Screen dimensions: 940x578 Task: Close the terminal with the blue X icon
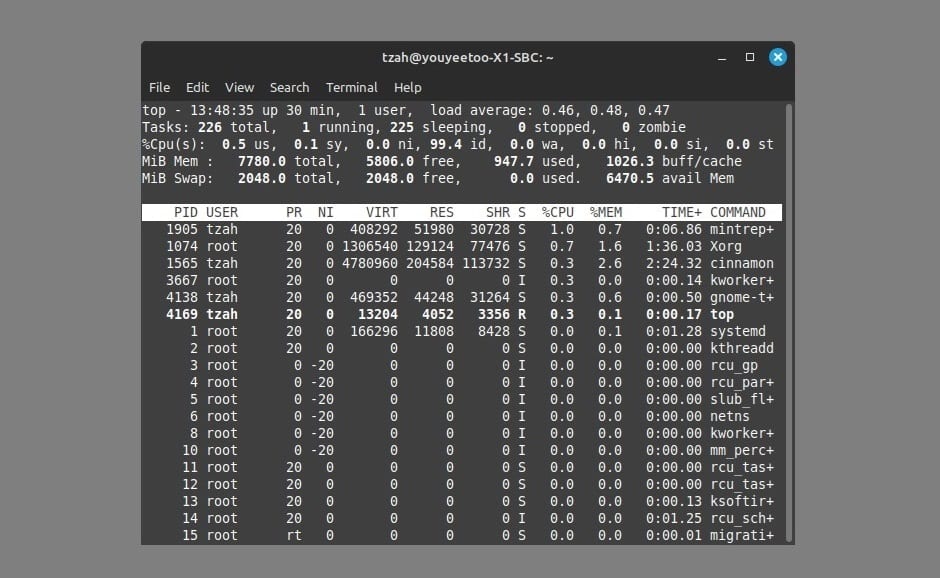[778, 57]
